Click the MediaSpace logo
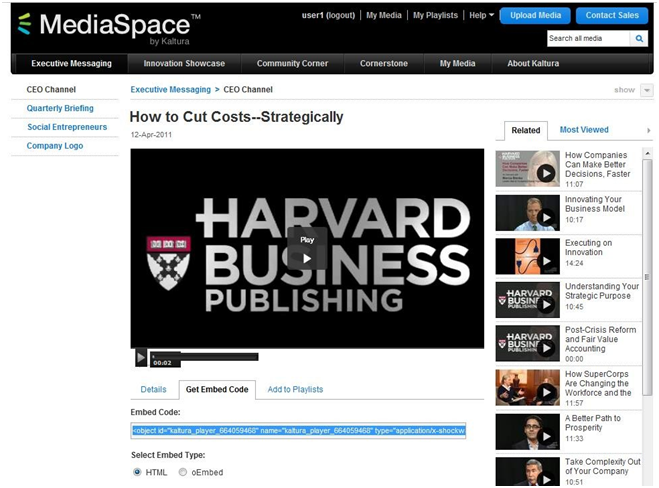 109,26
